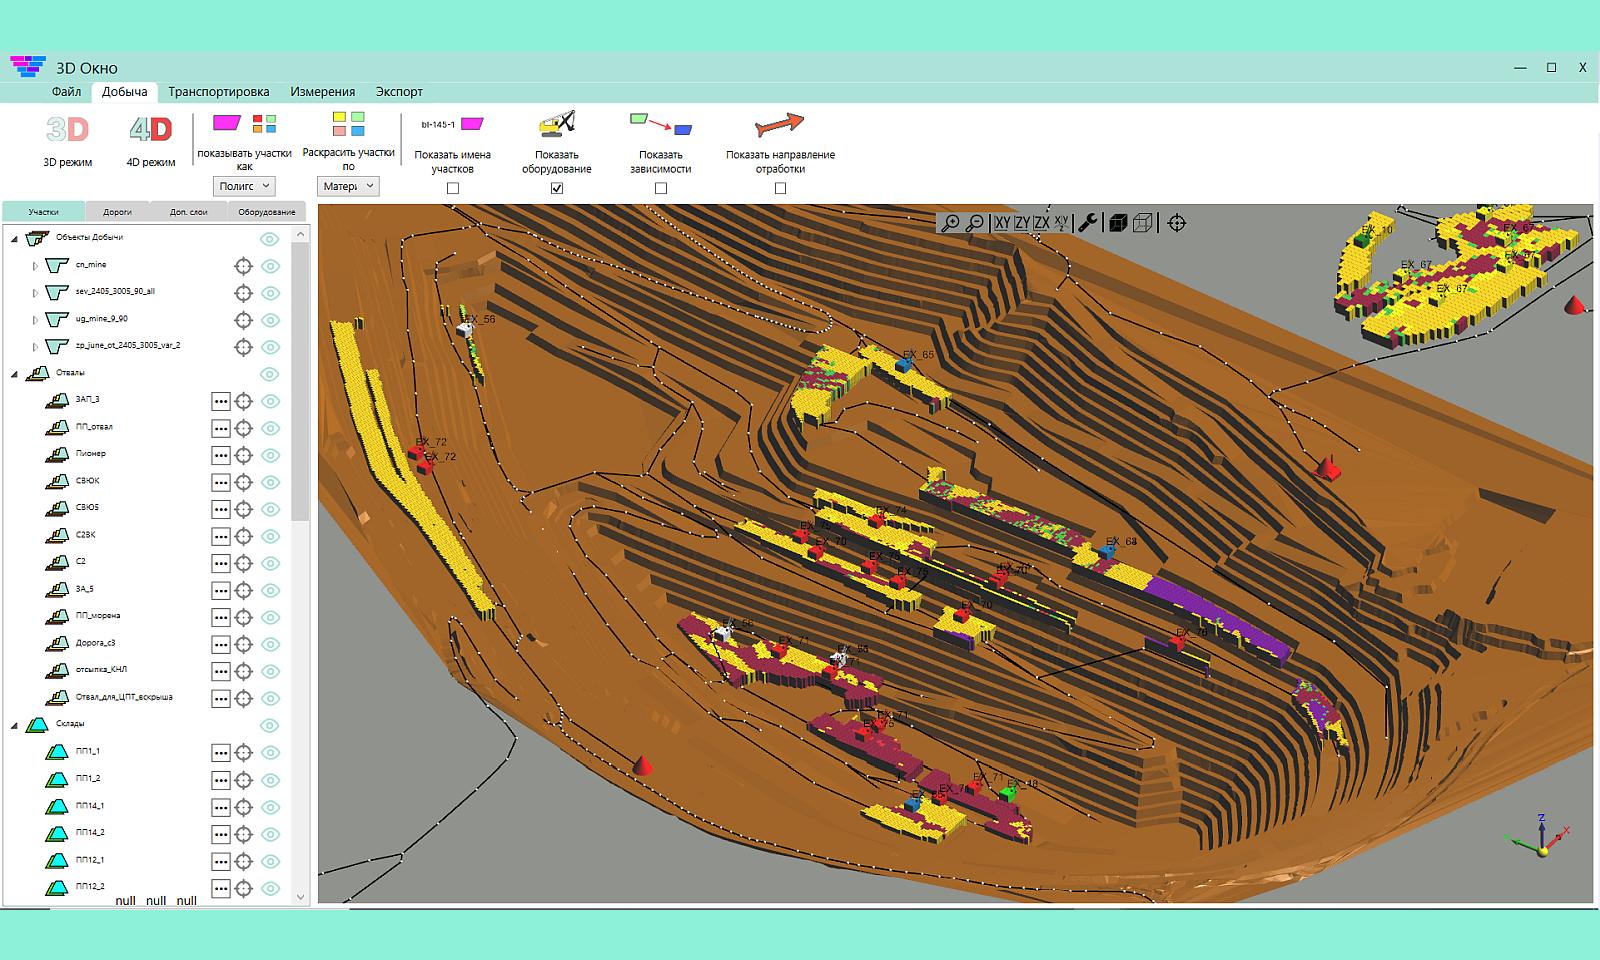Collapse Склады tree node
Viewport: 1600px width, 960px height.
15,725
